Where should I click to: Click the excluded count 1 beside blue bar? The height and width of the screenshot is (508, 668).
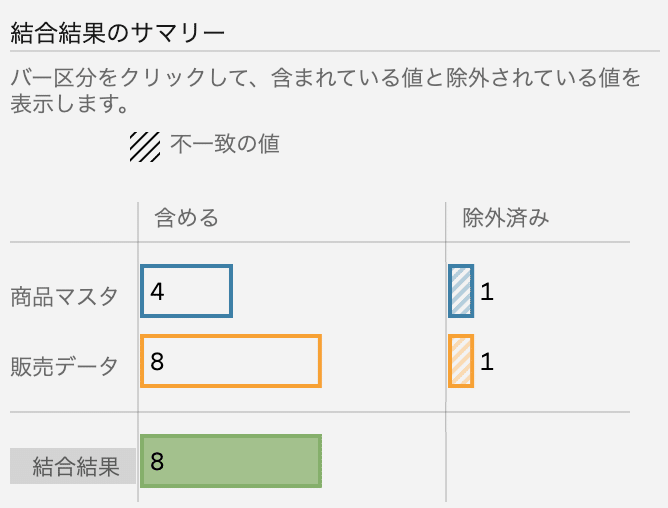click(x=487, y=292)
